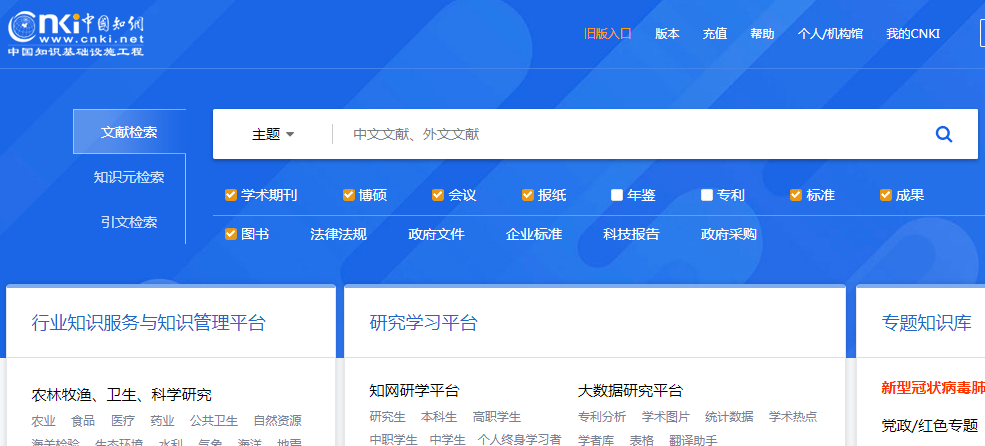Open the 企业标准 link
985x446 pixels.
[x=534, y=234]
